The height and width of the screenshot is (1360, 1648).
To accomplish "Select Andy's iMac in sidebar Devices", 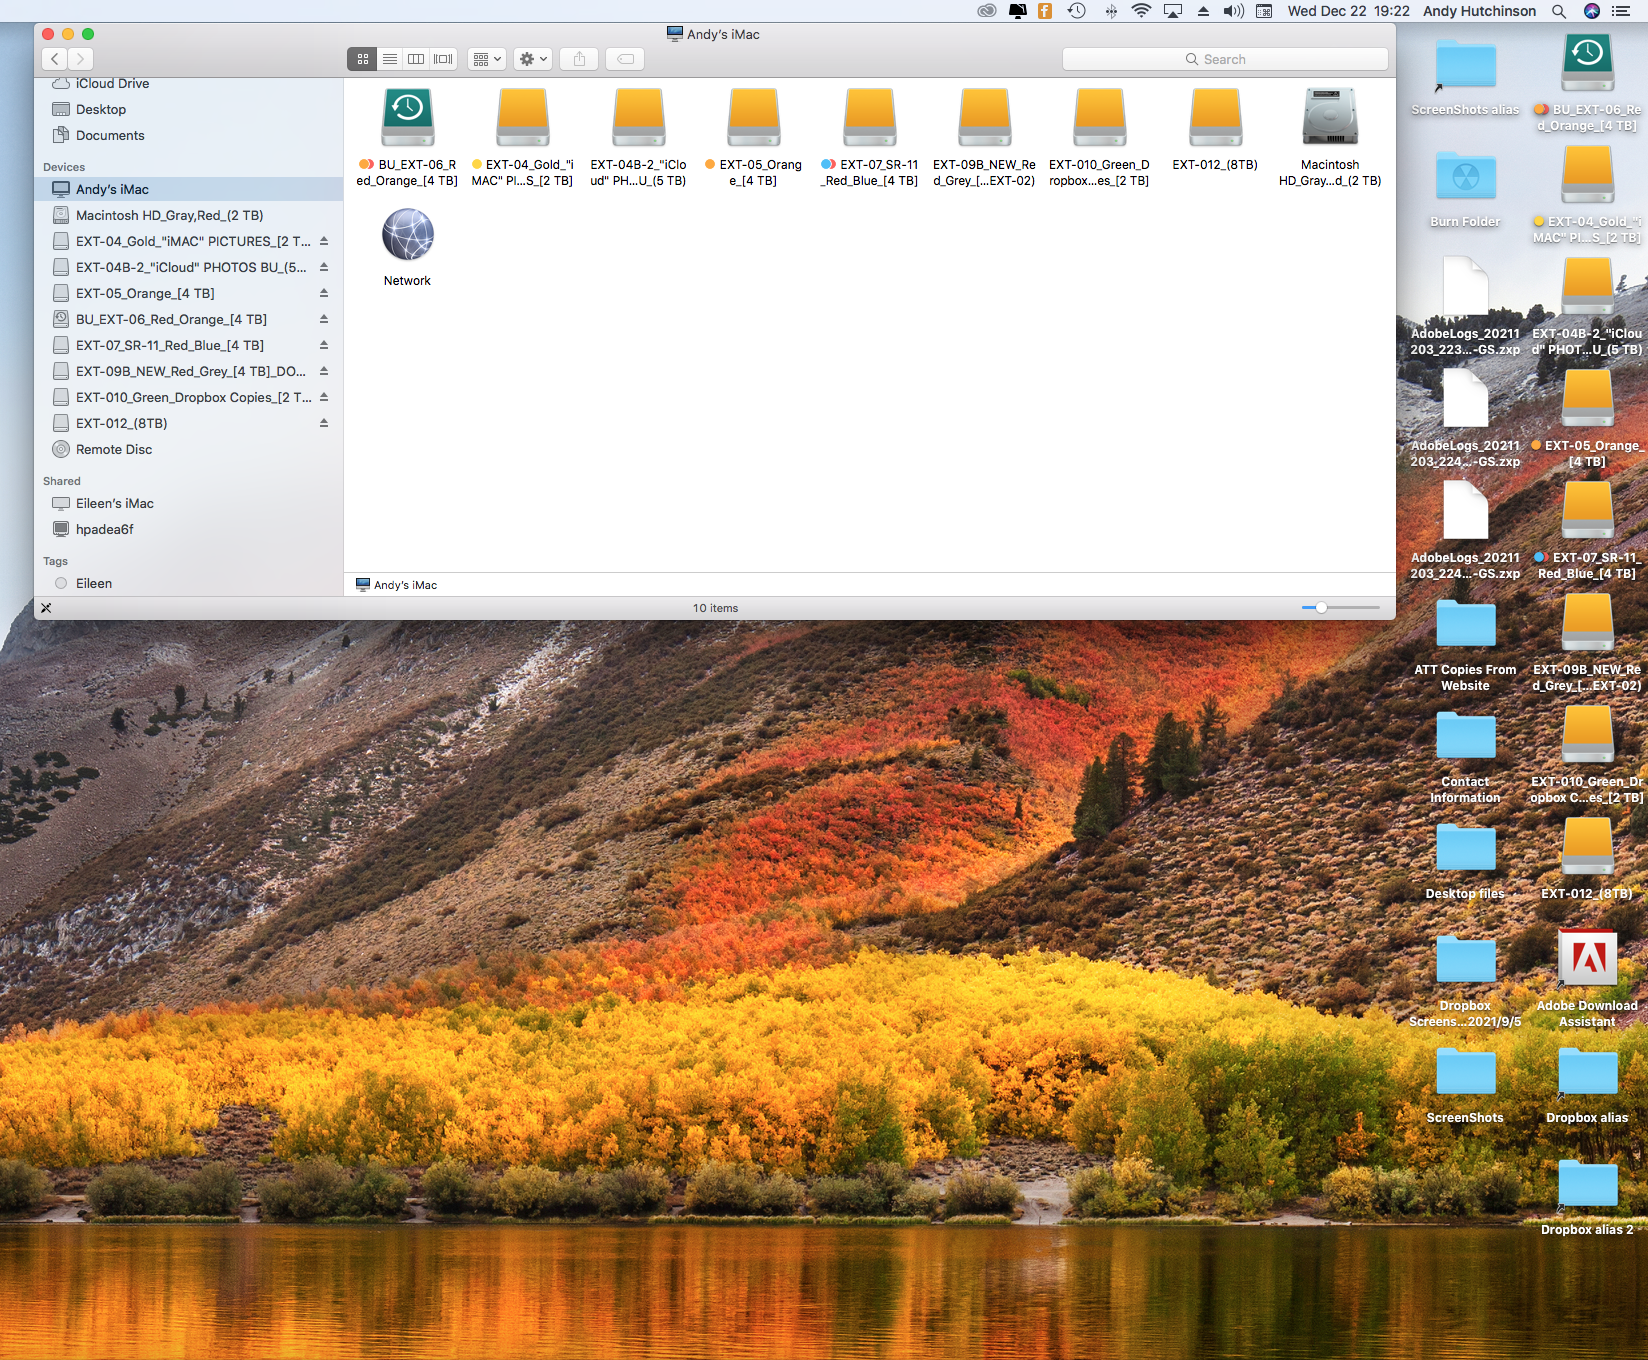I will (188, 189).
